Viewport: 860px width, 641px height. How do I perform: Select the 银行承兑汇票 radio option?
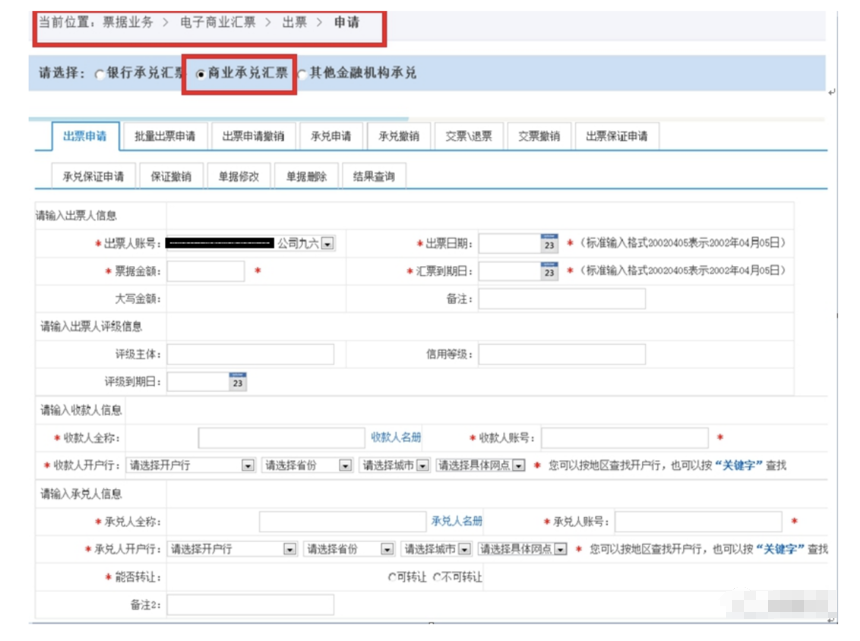99,74
